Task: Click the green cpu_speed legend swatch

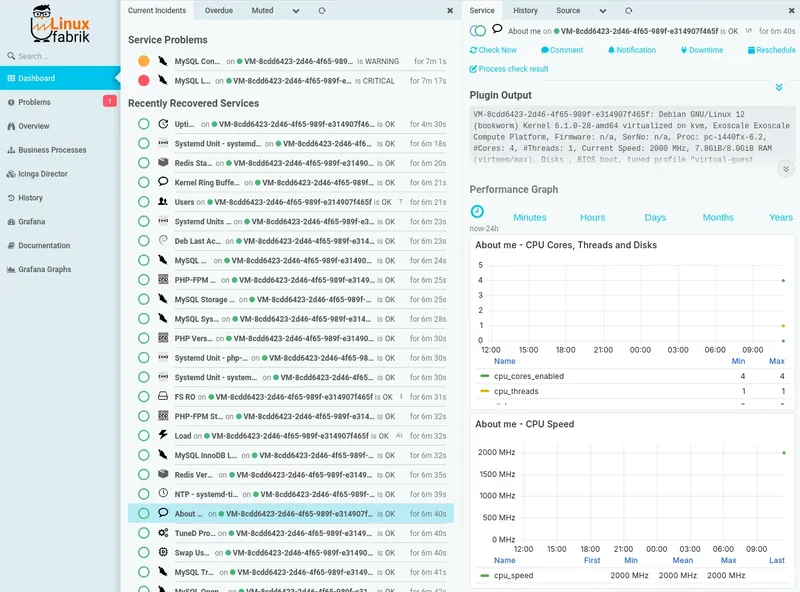Action: coord(485,576)
